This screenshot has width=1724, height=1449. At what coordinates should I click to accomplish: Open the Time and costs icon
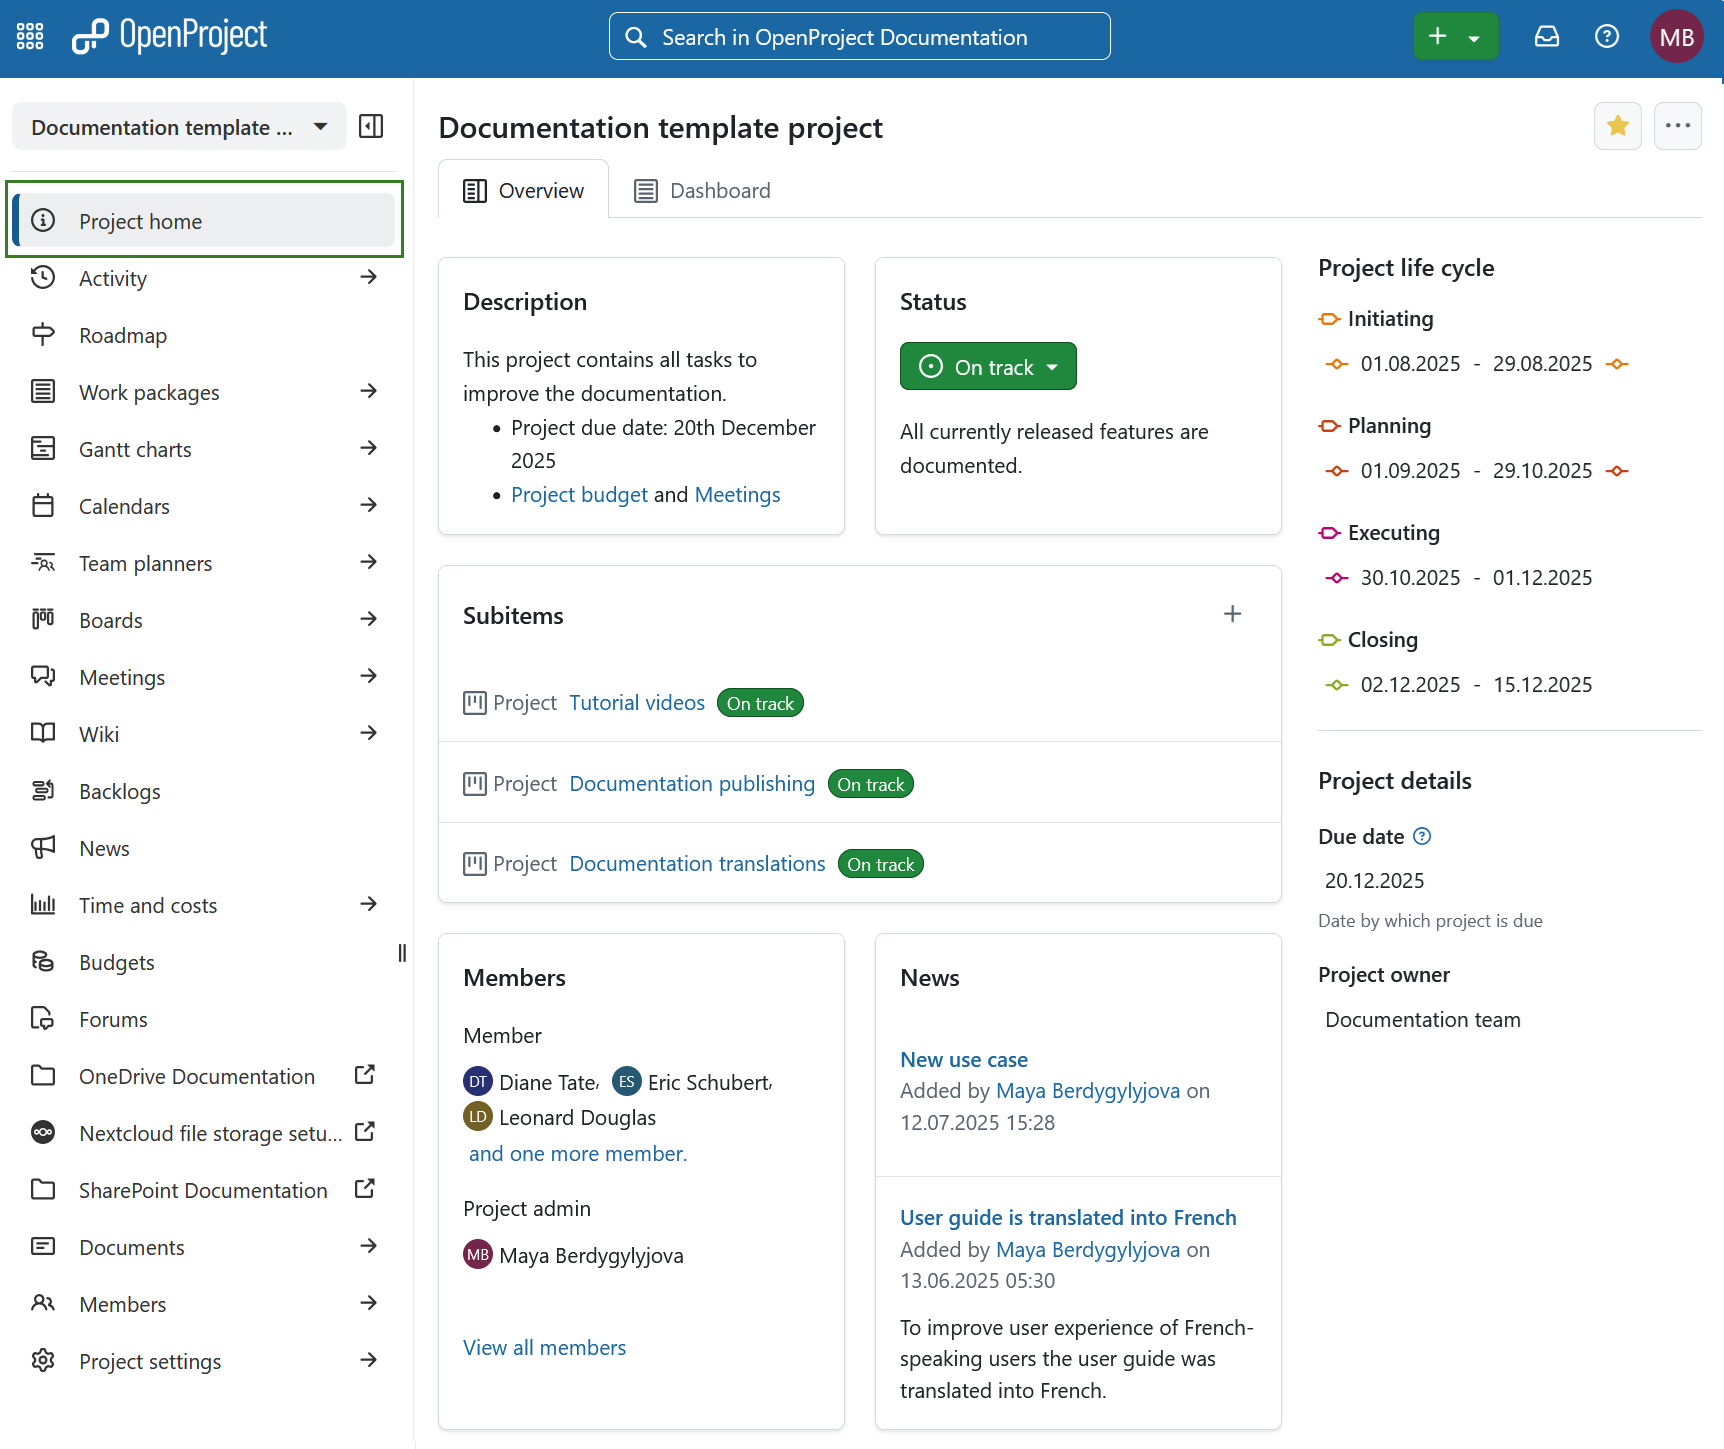43,904
